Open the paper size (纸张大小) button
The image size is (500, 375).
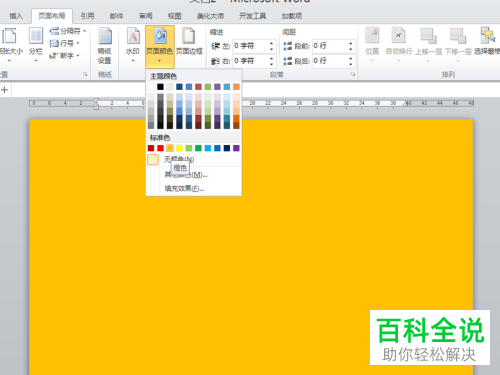(10, 45)
